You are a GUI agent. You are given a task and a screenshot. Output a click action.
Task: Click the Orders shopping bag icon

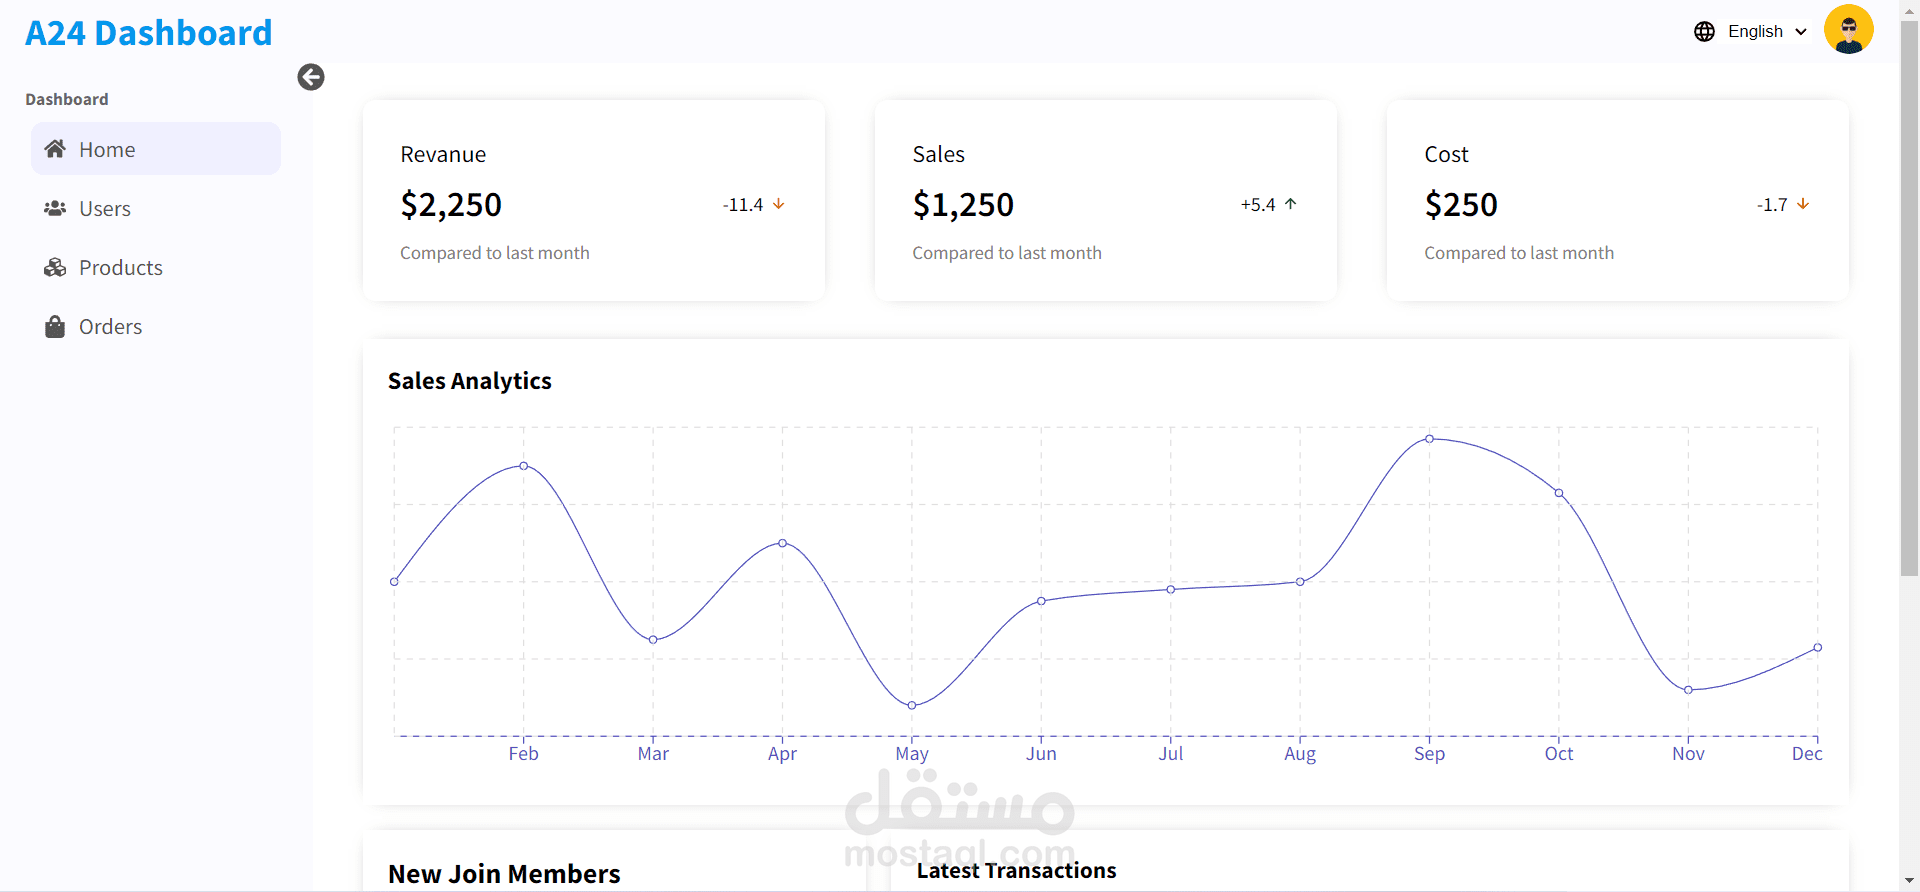(55, 327)
